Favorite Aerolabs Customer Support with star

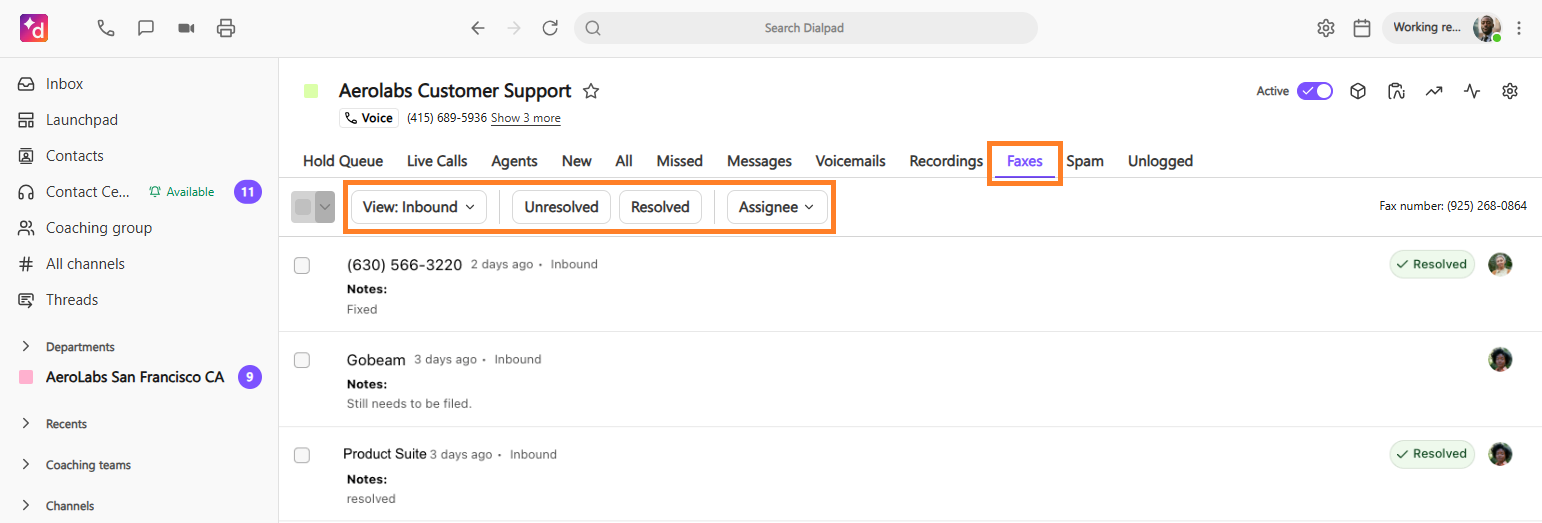pos(591,91)
